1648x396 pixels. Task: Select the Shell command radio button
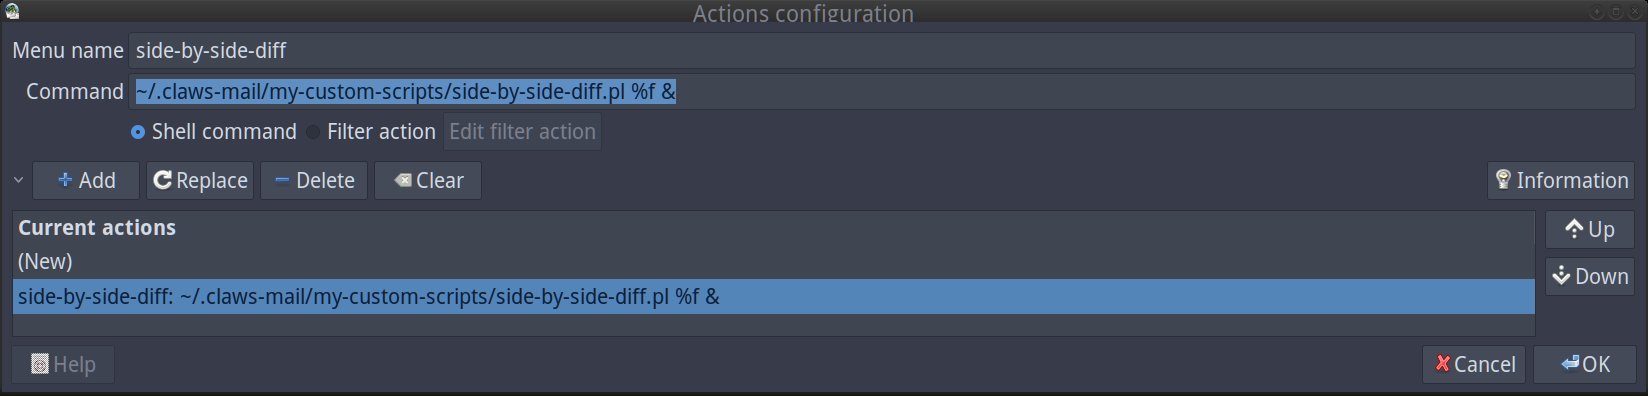click(x=138, y=132)
